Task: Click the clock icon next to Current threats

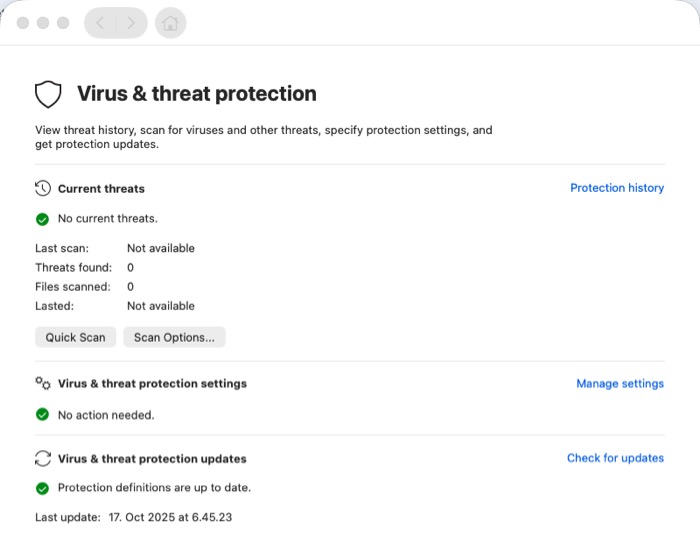Action: [x=43, y=188]
